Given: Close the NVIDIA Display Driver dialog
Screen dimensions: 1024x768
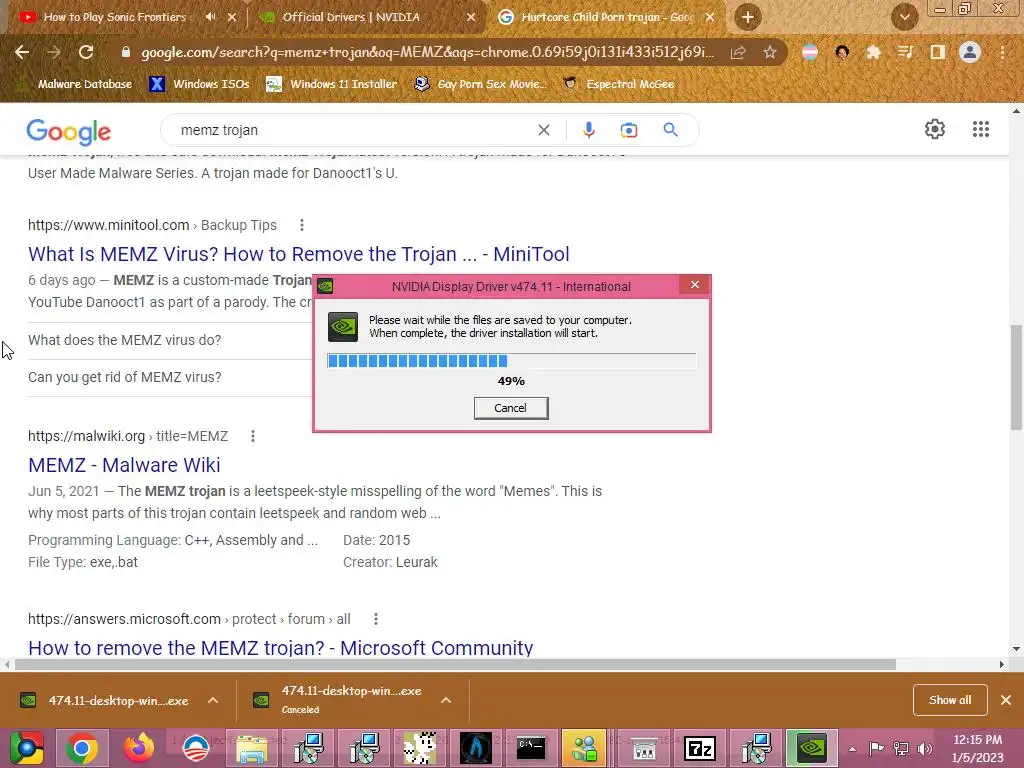Looking at the screenshot, I should [x=694, y=285].
